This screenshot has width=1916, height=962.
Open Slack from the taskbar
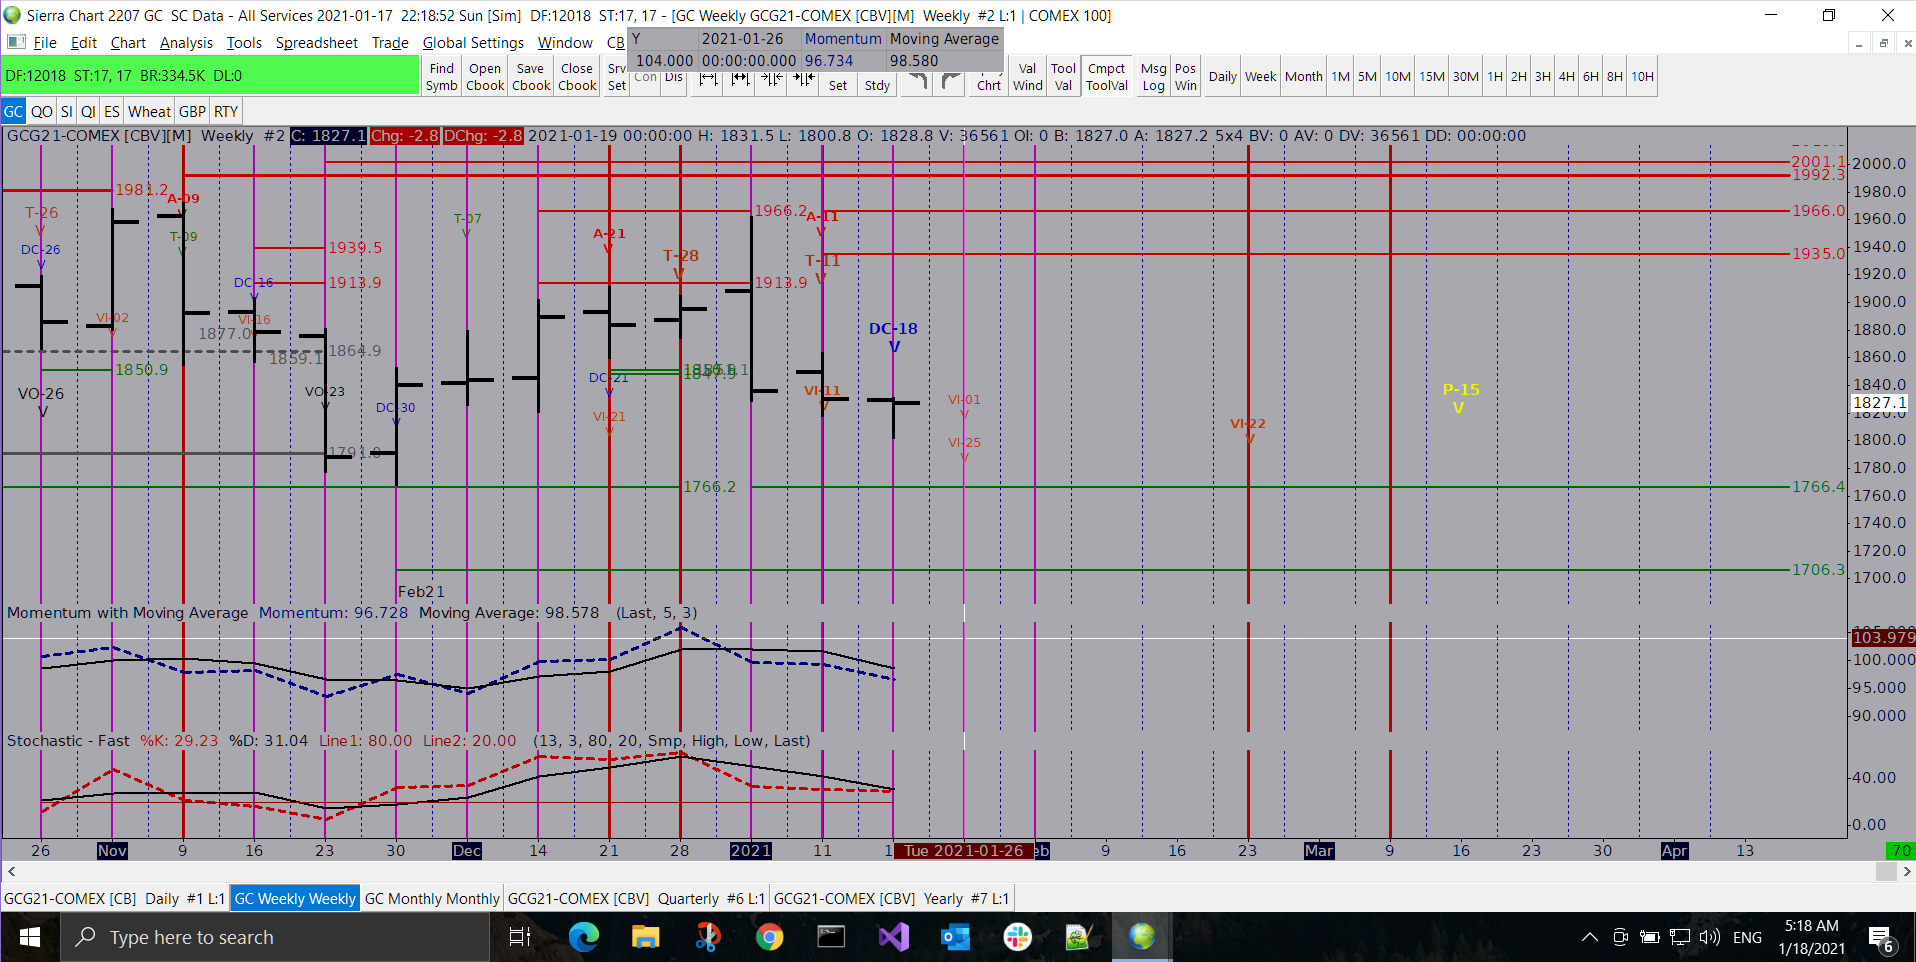(1017, 937)
